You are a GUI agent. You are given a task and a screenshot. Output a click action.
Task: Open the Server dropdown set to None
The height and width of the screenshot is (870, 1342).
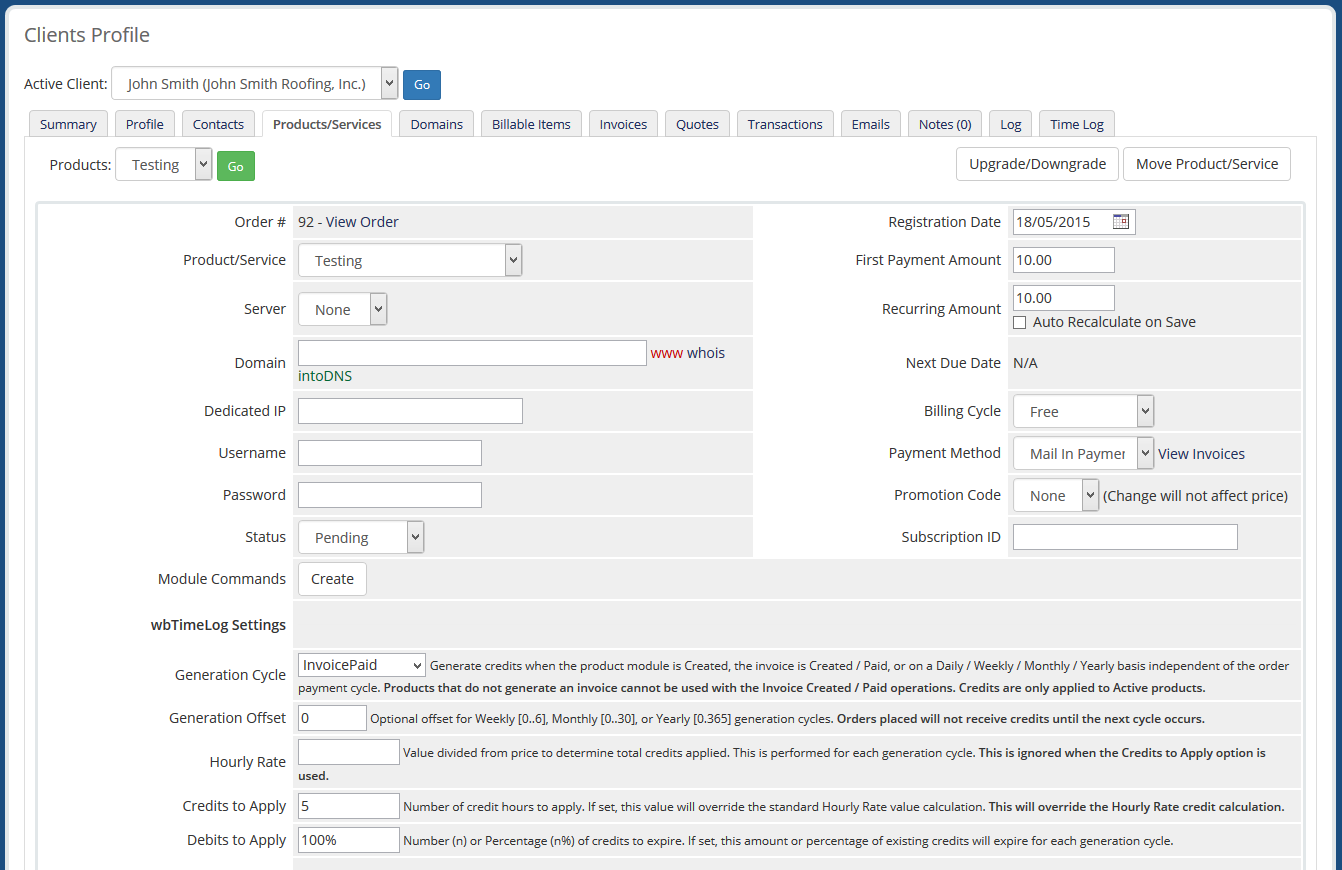(342, 309)
